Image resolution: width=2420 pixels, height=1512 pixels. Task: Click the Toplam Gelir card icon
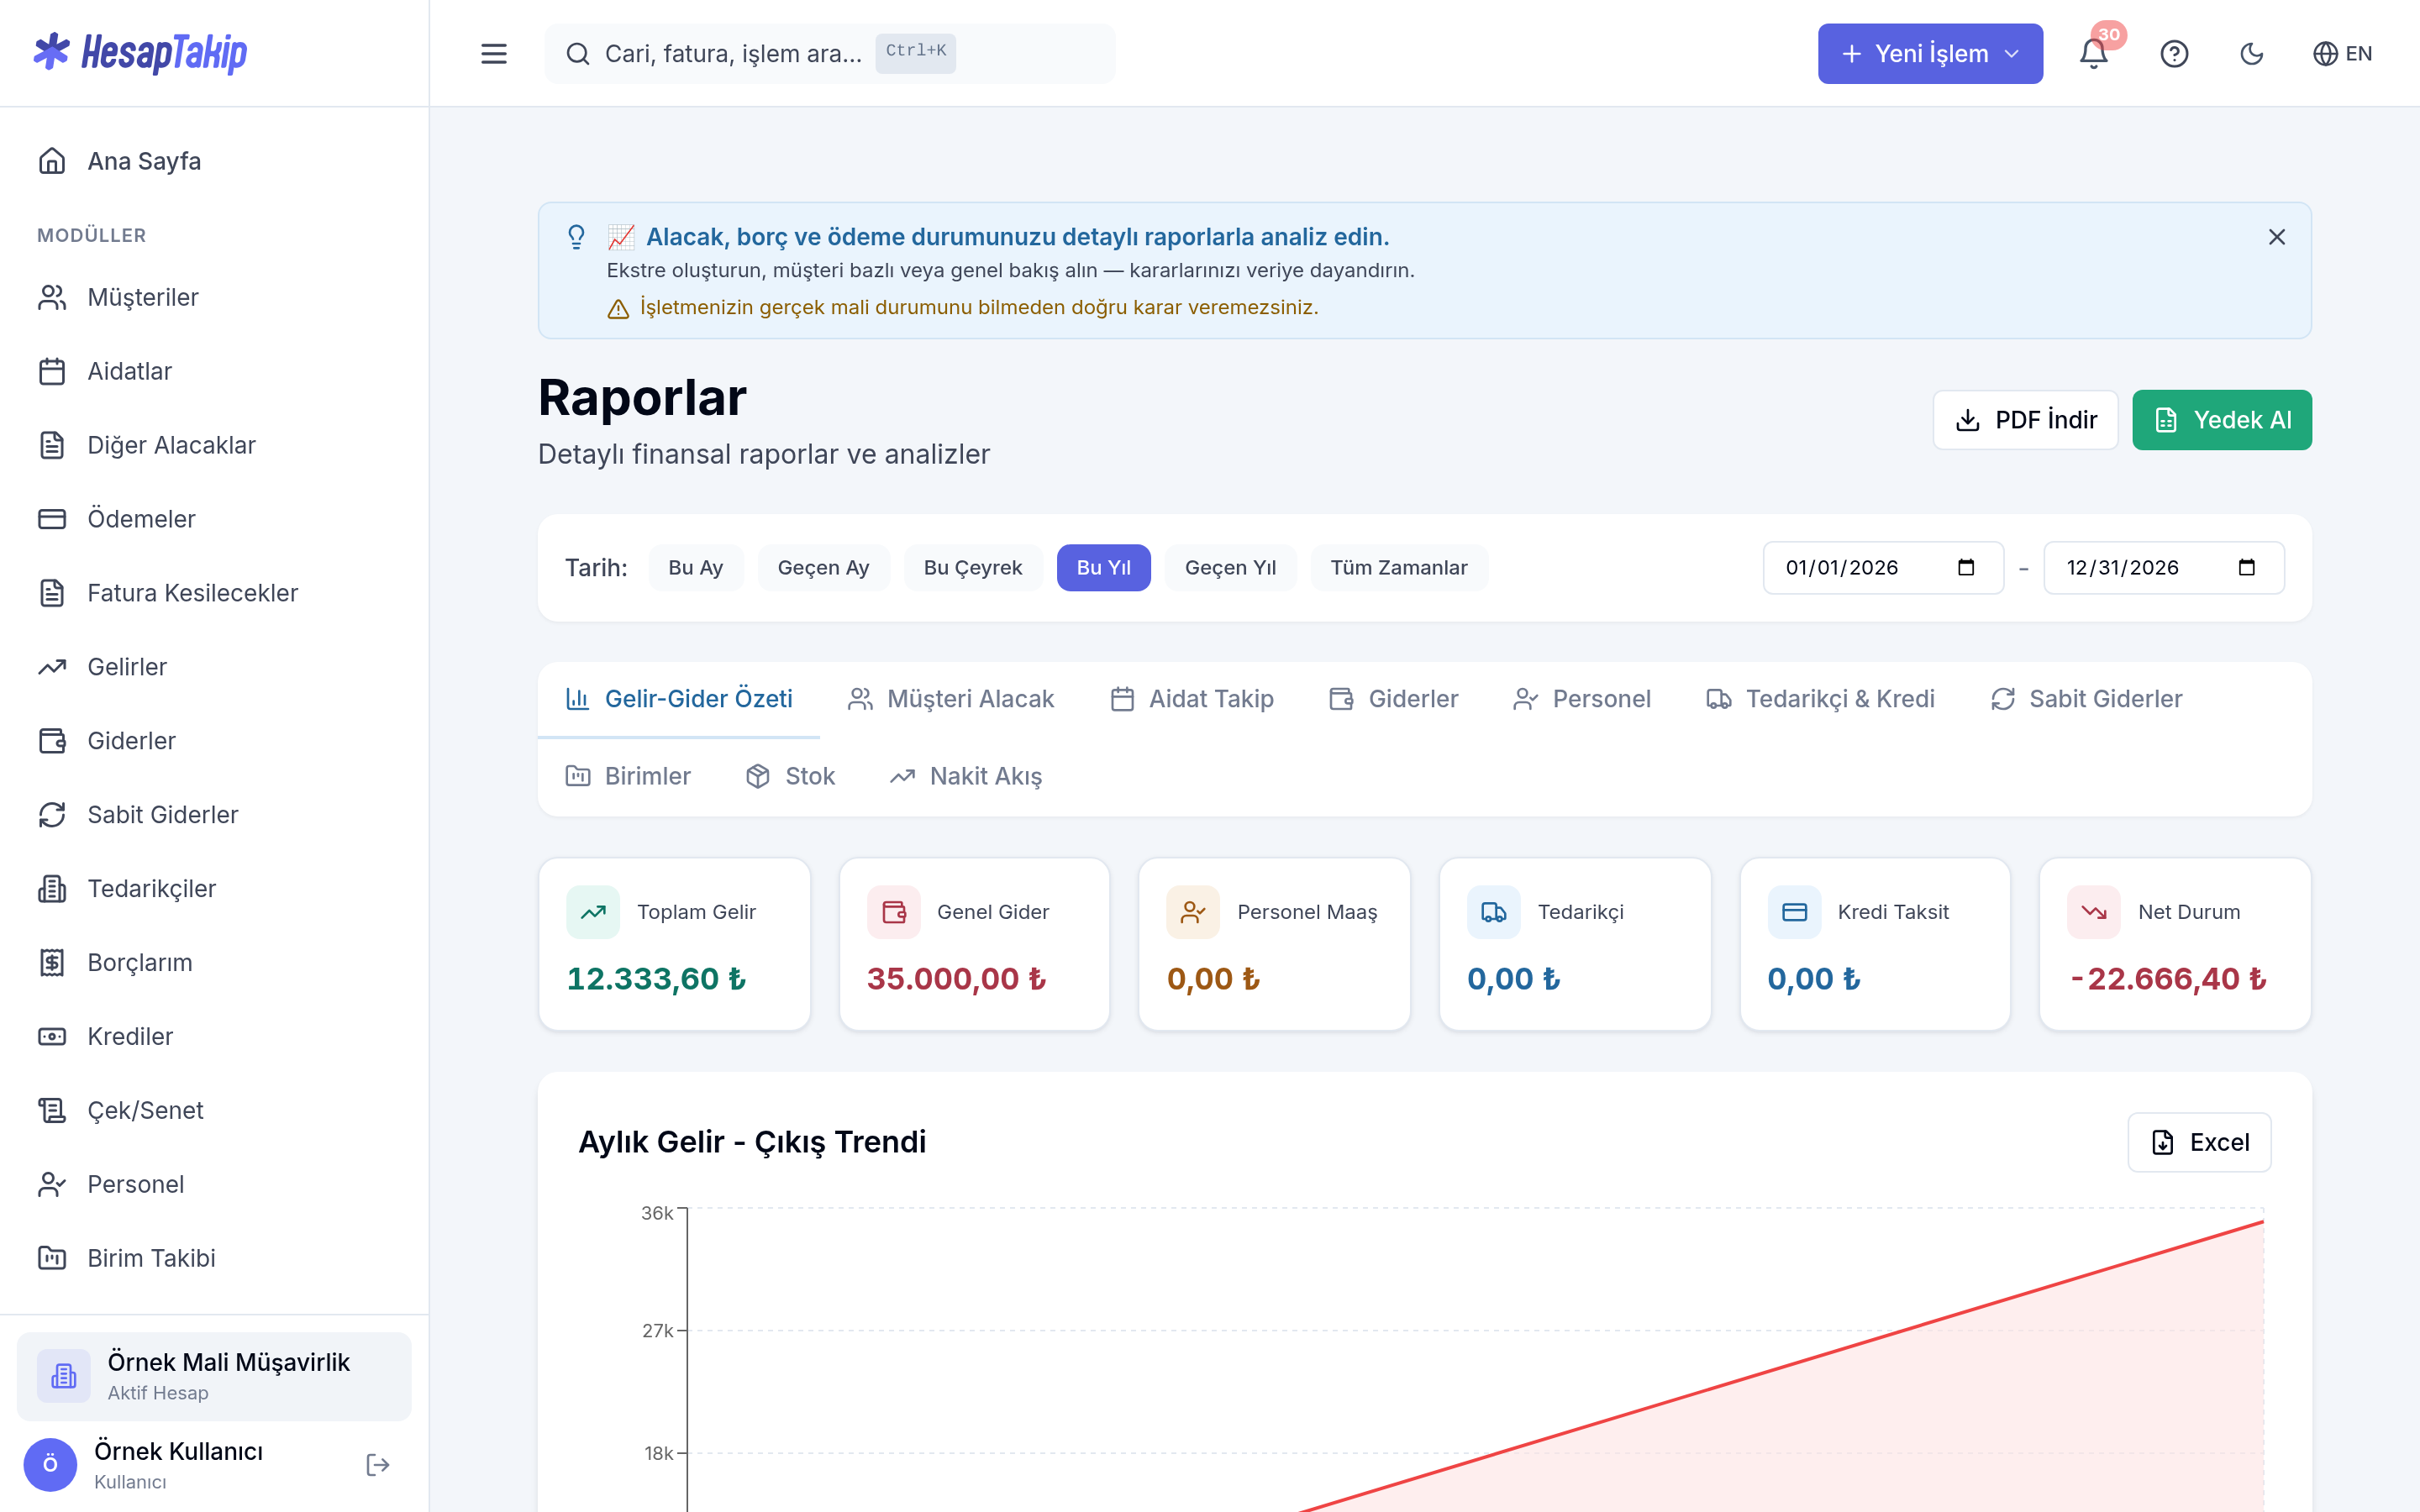tap(593, 912)
